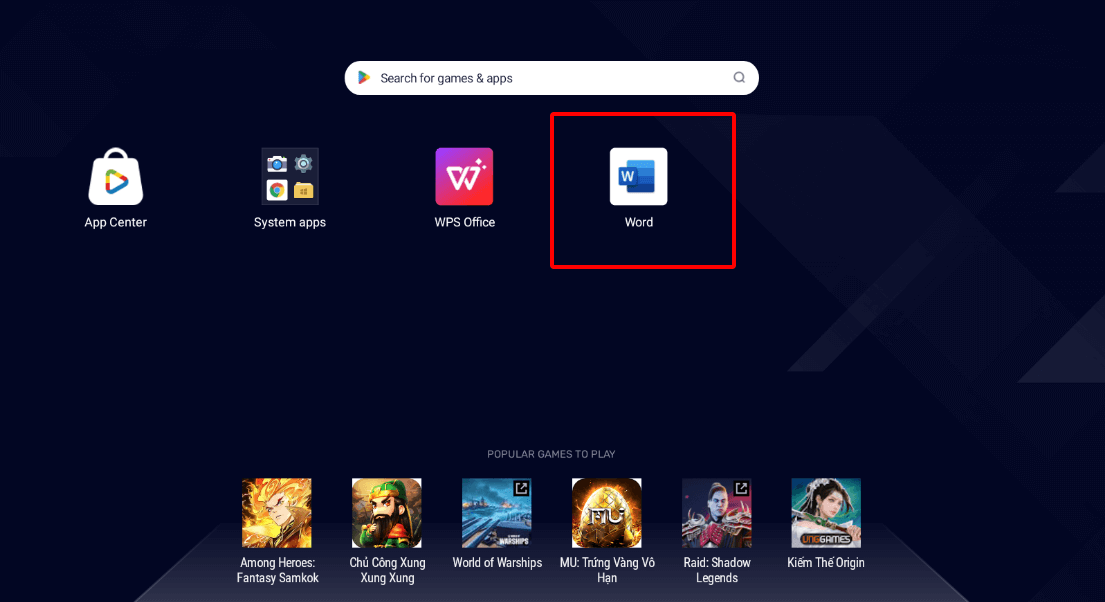Open Raid: Shadow Legends game thumbnail
Screen dimensions: 1105x602
click(717, 513)
